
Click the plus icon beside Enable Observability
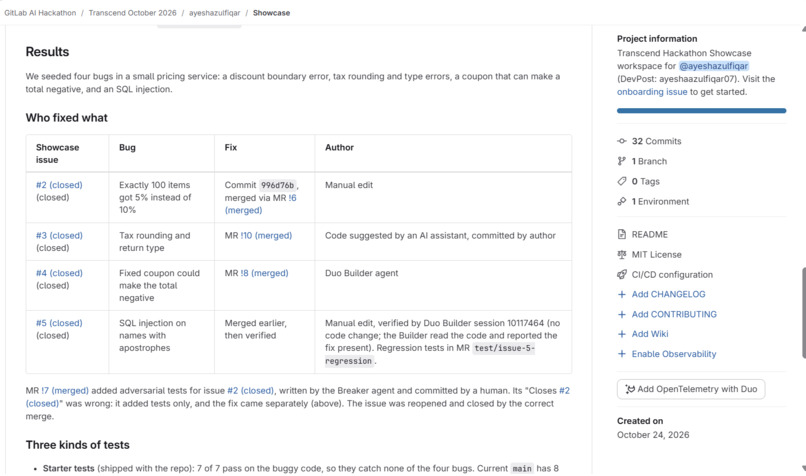pyautogui.click(x=621, y=354)
